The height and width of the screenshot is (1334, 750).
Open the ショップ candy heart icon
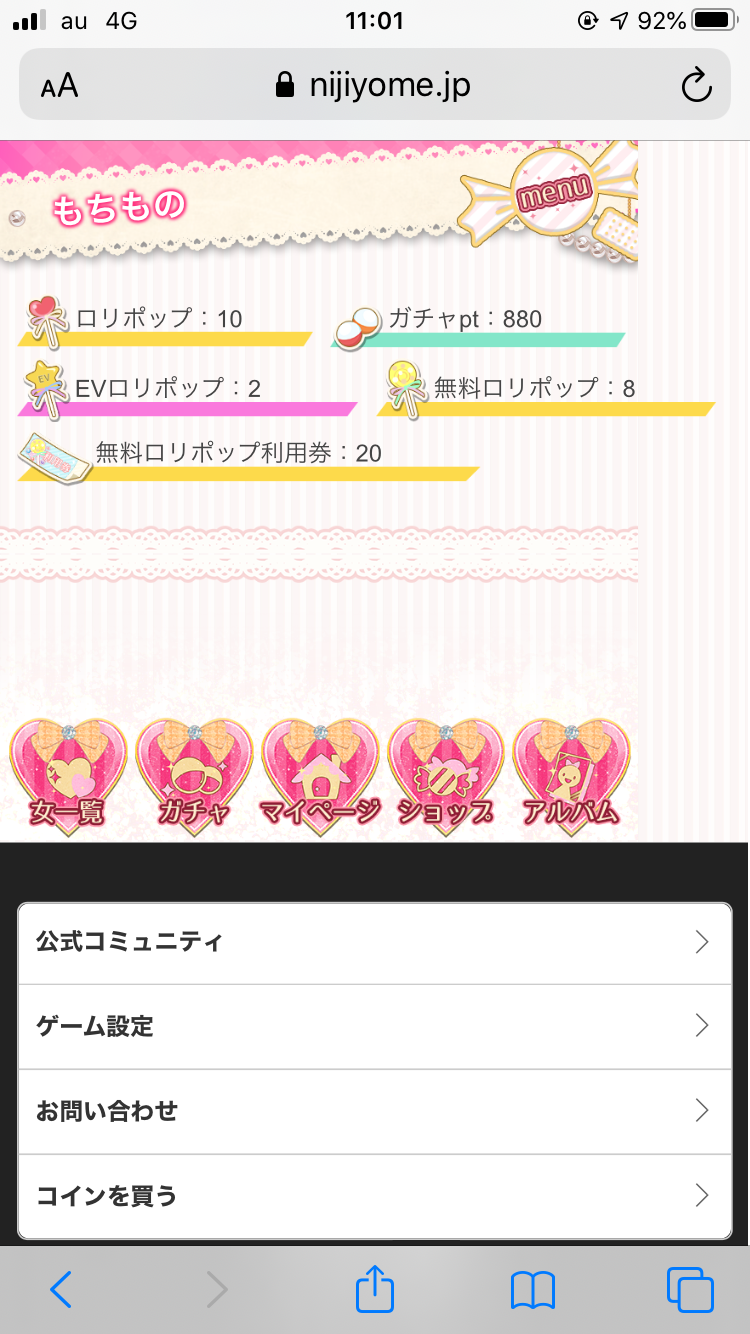[x=446, y=774]
